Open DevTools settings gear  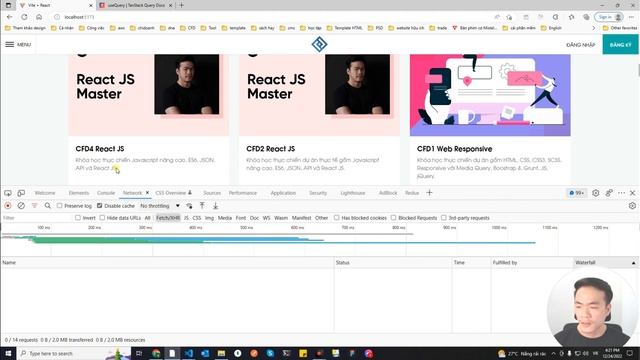click(x=596, y=193)
